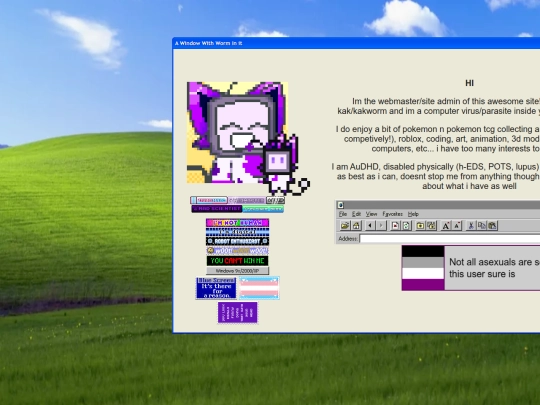Click the asexual pride flag in userbox

pyautogui.click(x=423, y=268)
